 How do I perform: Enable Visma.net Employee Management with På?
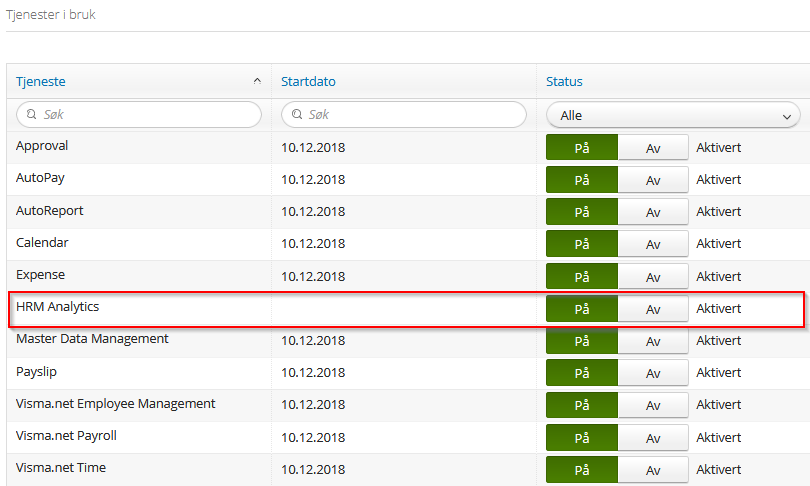click(582, 405)
